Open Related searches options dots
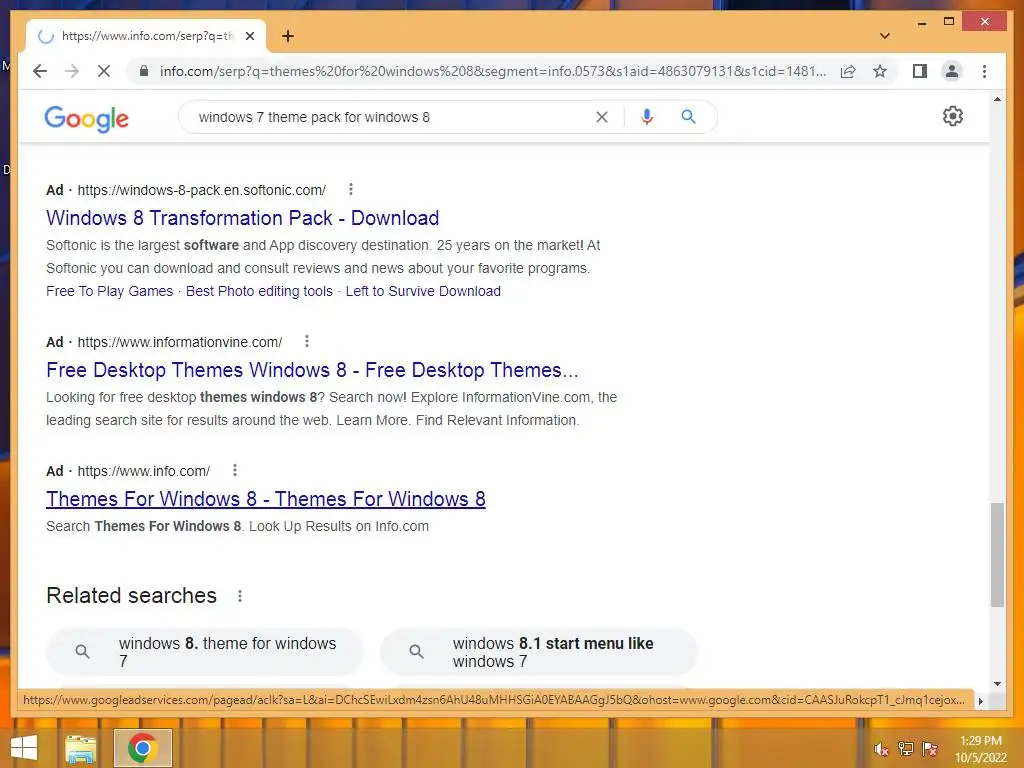 (x=240, y=596)
